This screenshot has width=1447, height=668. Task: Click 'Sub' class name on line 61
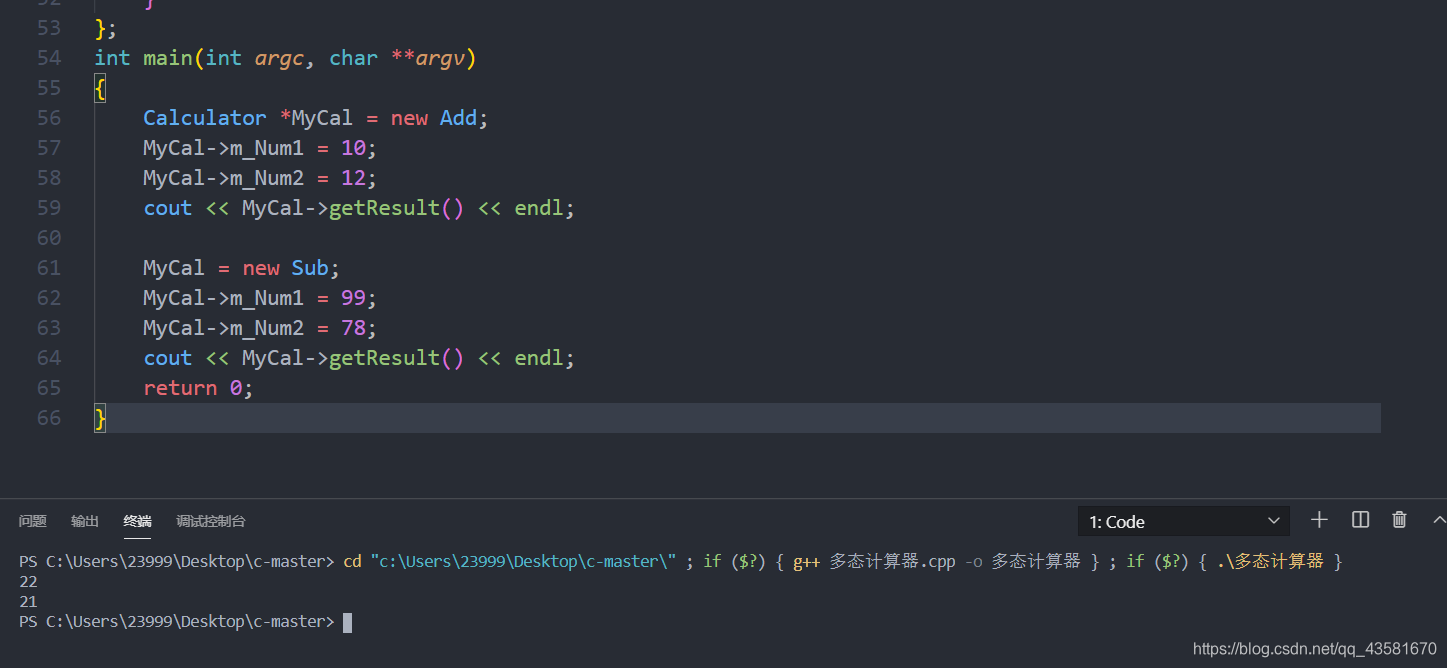(310, 268)
